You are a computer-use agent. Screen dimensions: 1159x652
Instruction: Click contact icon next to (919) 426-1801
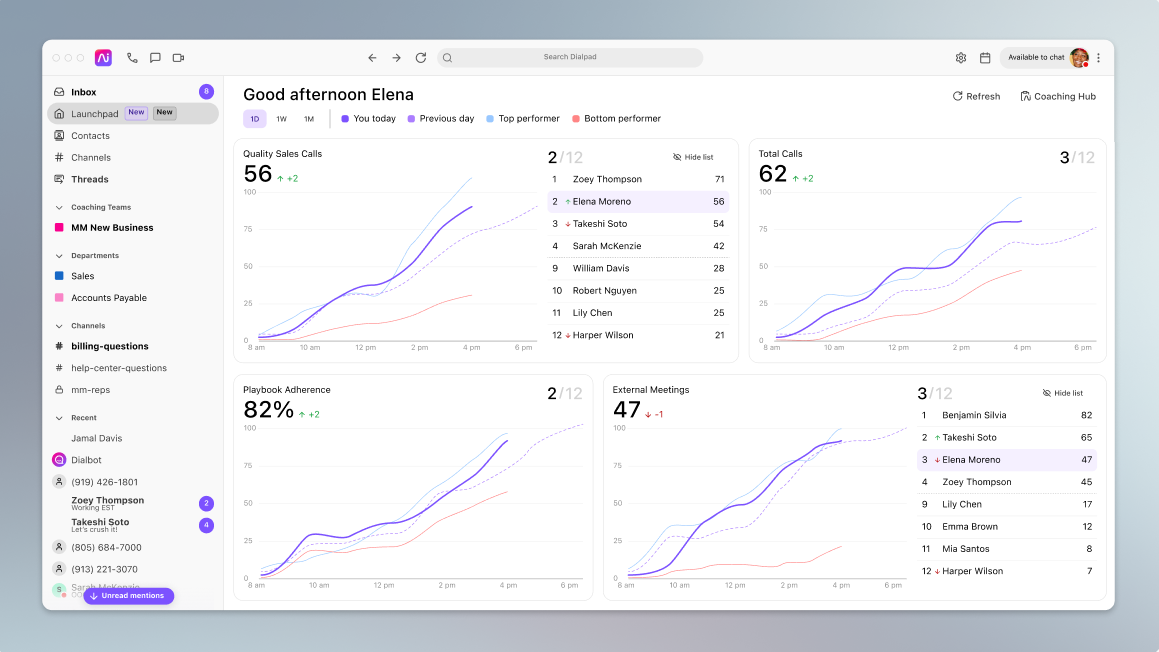point(59,481)
